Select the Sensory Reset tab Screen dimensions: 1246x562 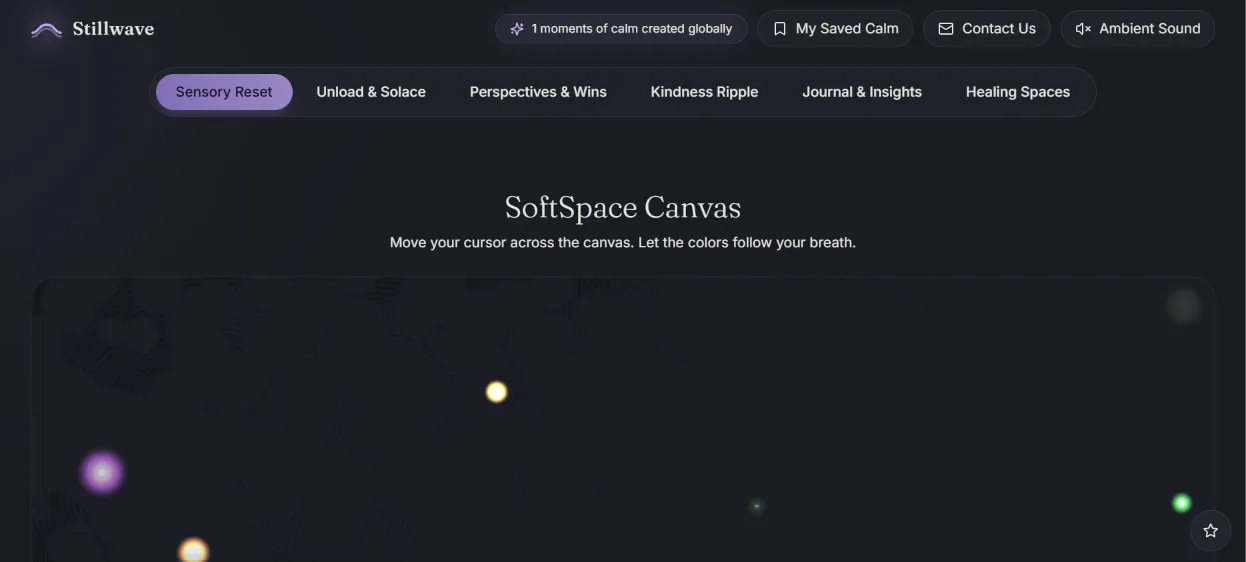224,92
